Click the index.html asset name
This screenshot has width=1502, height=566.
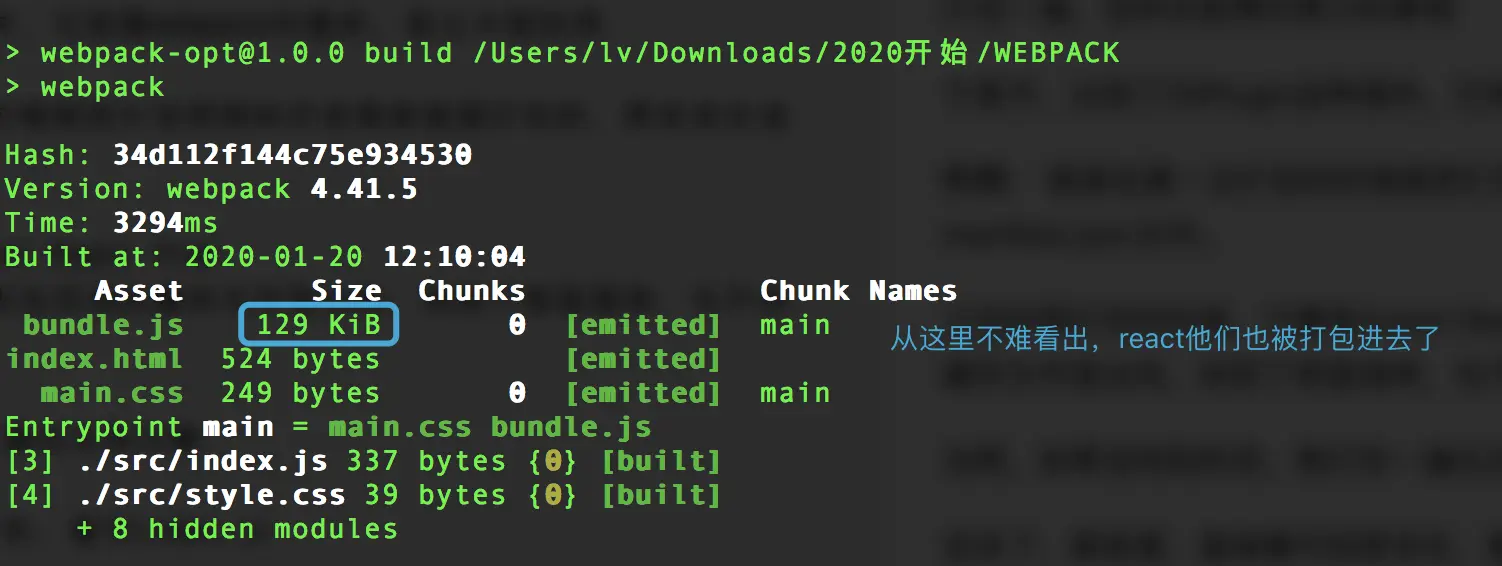[94, 359]
